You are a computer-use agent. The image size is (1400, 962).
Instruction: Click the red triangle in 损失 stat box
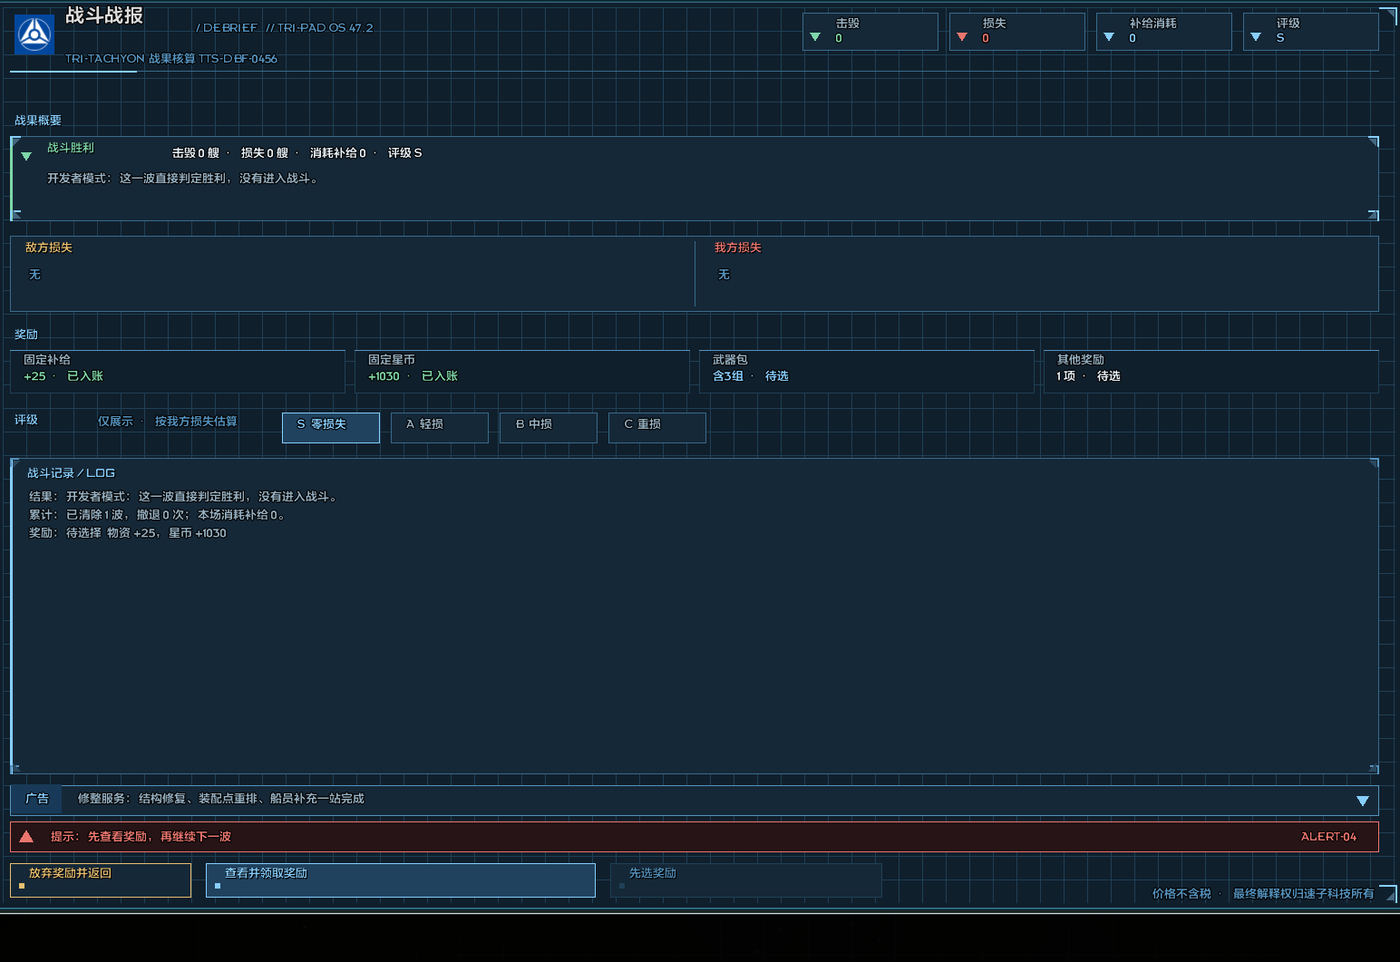tap(962, 37)
